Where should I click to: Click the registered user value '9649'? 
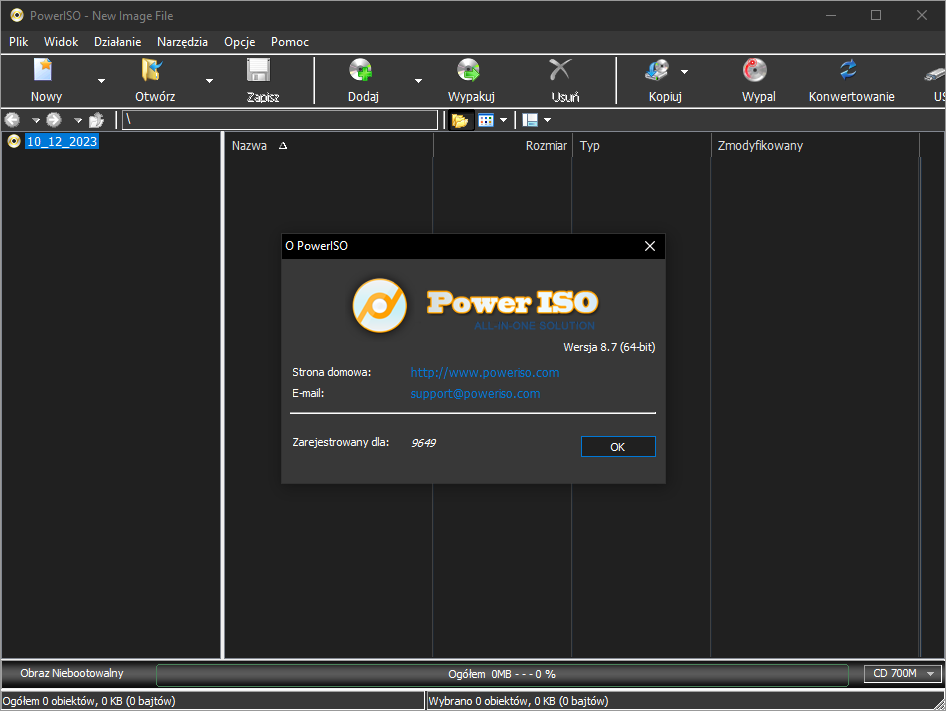[423, 443]
